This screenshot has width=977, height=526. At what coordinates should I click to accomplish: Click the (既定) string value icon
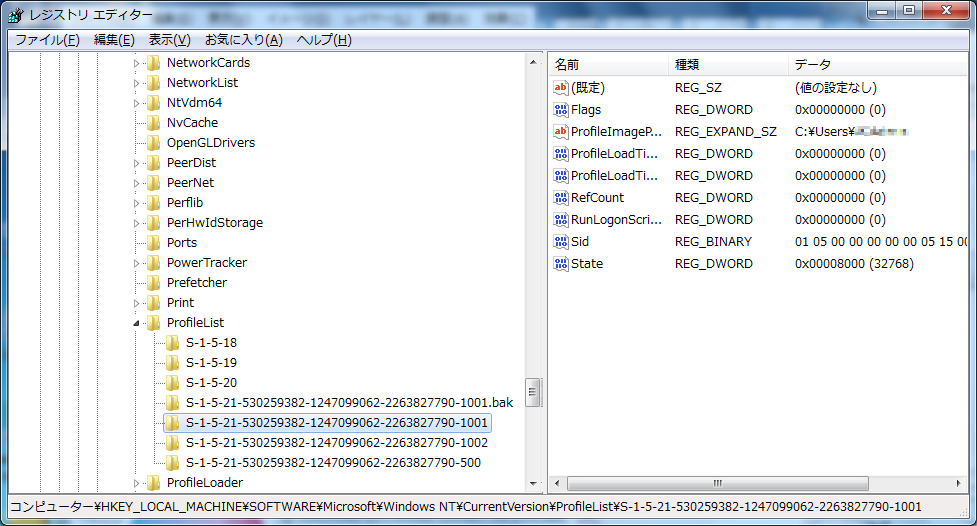point(561,87)
